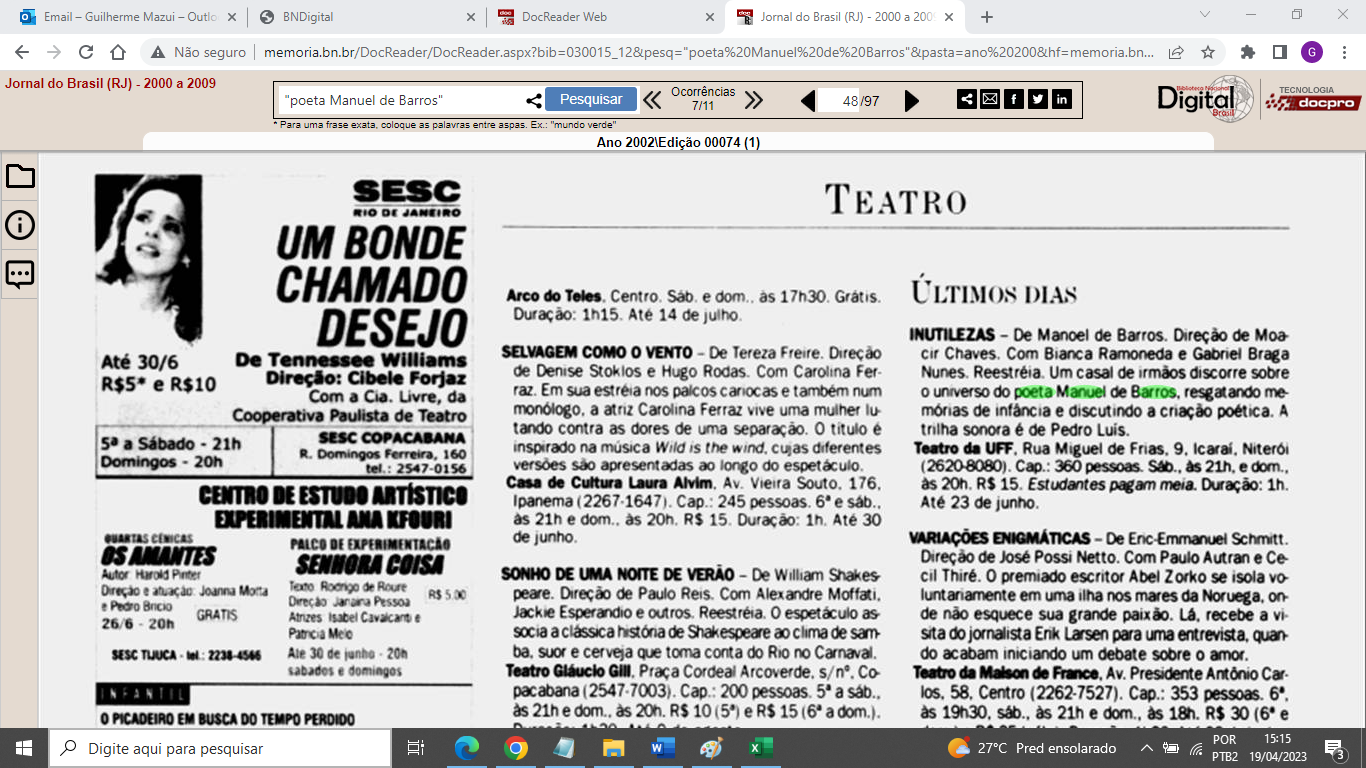Viewport: 1366px width, 768px height.
Task: Click the weather widget 27°C Pred ensolarado
Action: (x=1031, y=748)
